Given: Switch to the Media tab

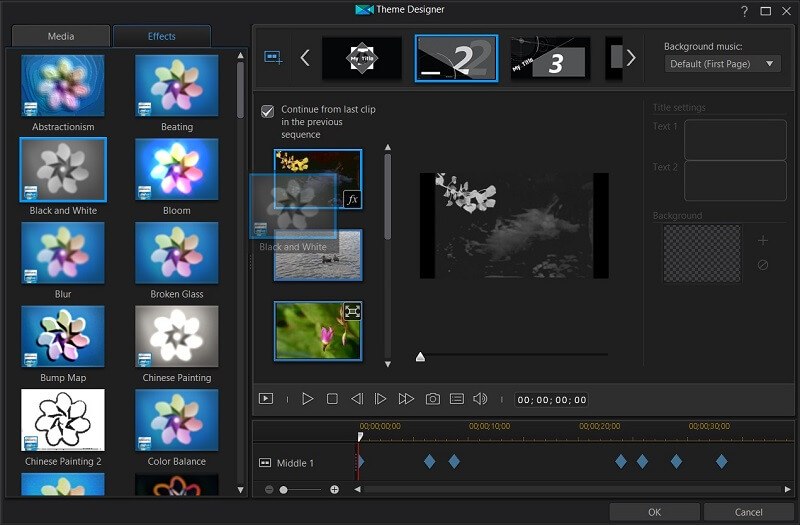Looking at the screenshot, I should pyautogui.click(x=61, y=36).
